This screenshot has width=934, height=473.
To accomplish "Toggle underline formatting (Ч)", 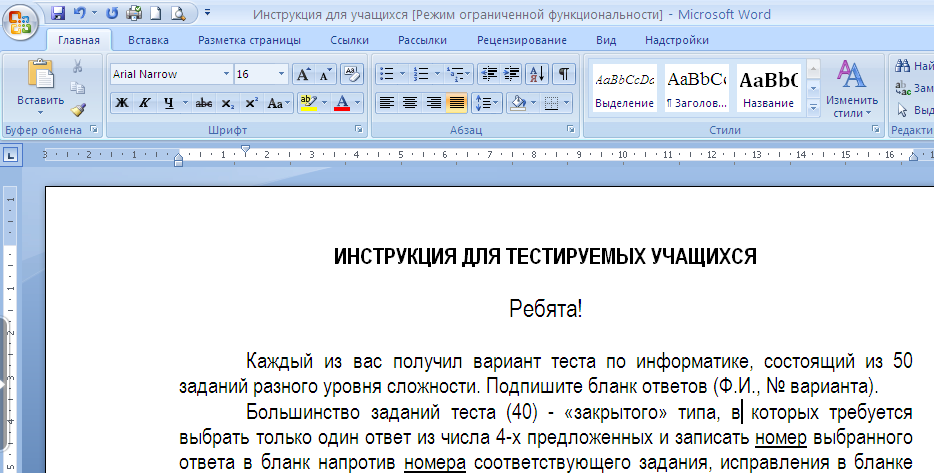I will [x=169, y=103].
